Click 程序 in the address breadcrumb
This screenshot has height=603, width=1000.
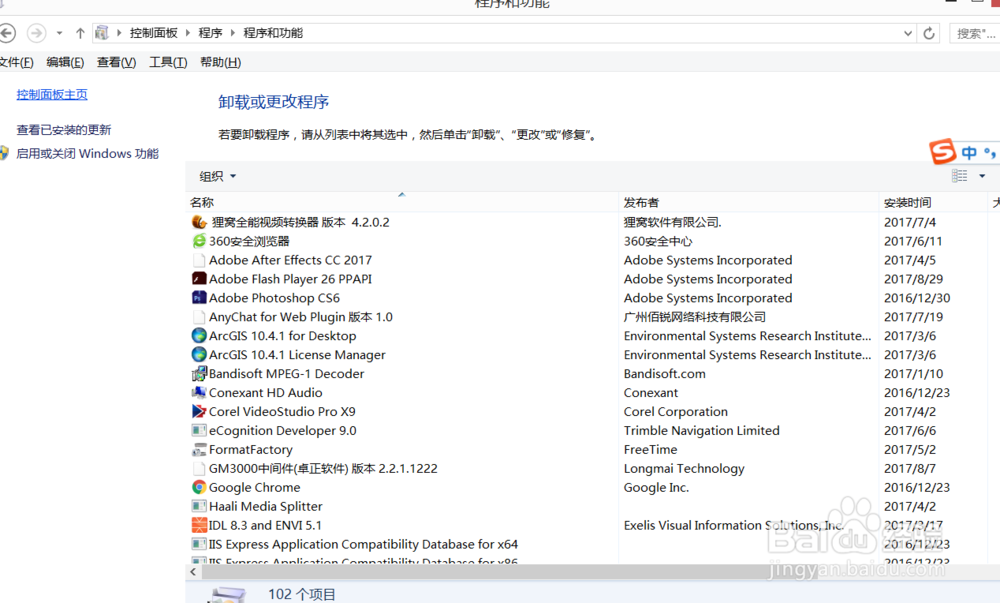point(210,33)
